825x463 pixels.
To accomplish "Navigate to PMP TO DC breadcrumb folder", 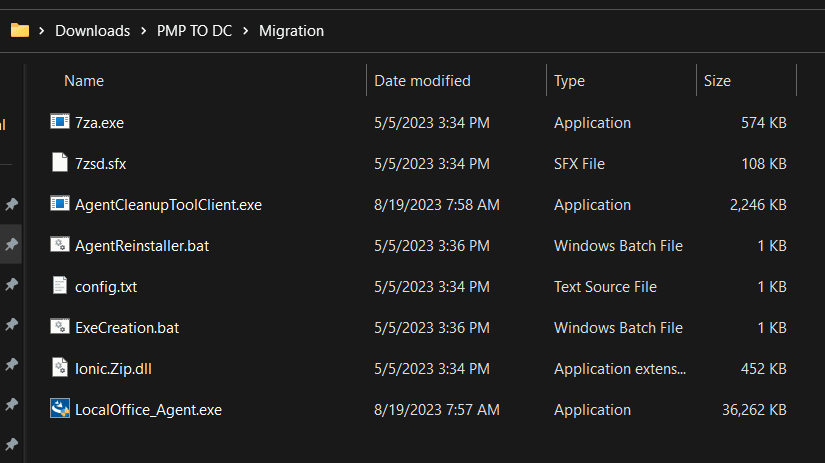I will click(194, 31).
